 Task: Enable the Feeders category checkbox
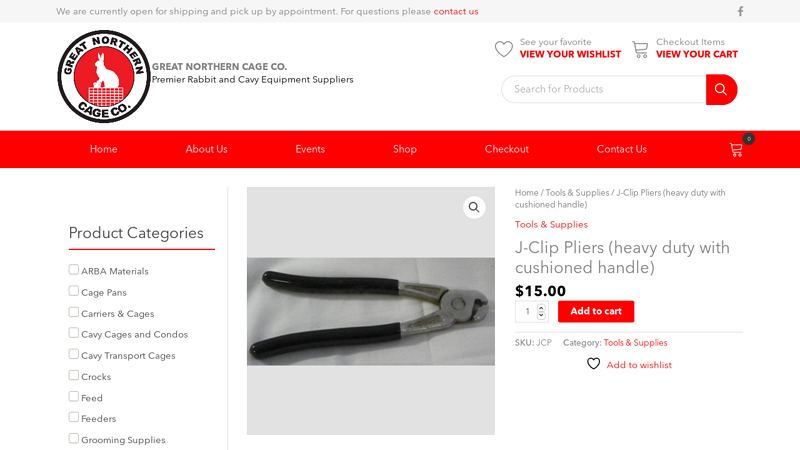74,417
